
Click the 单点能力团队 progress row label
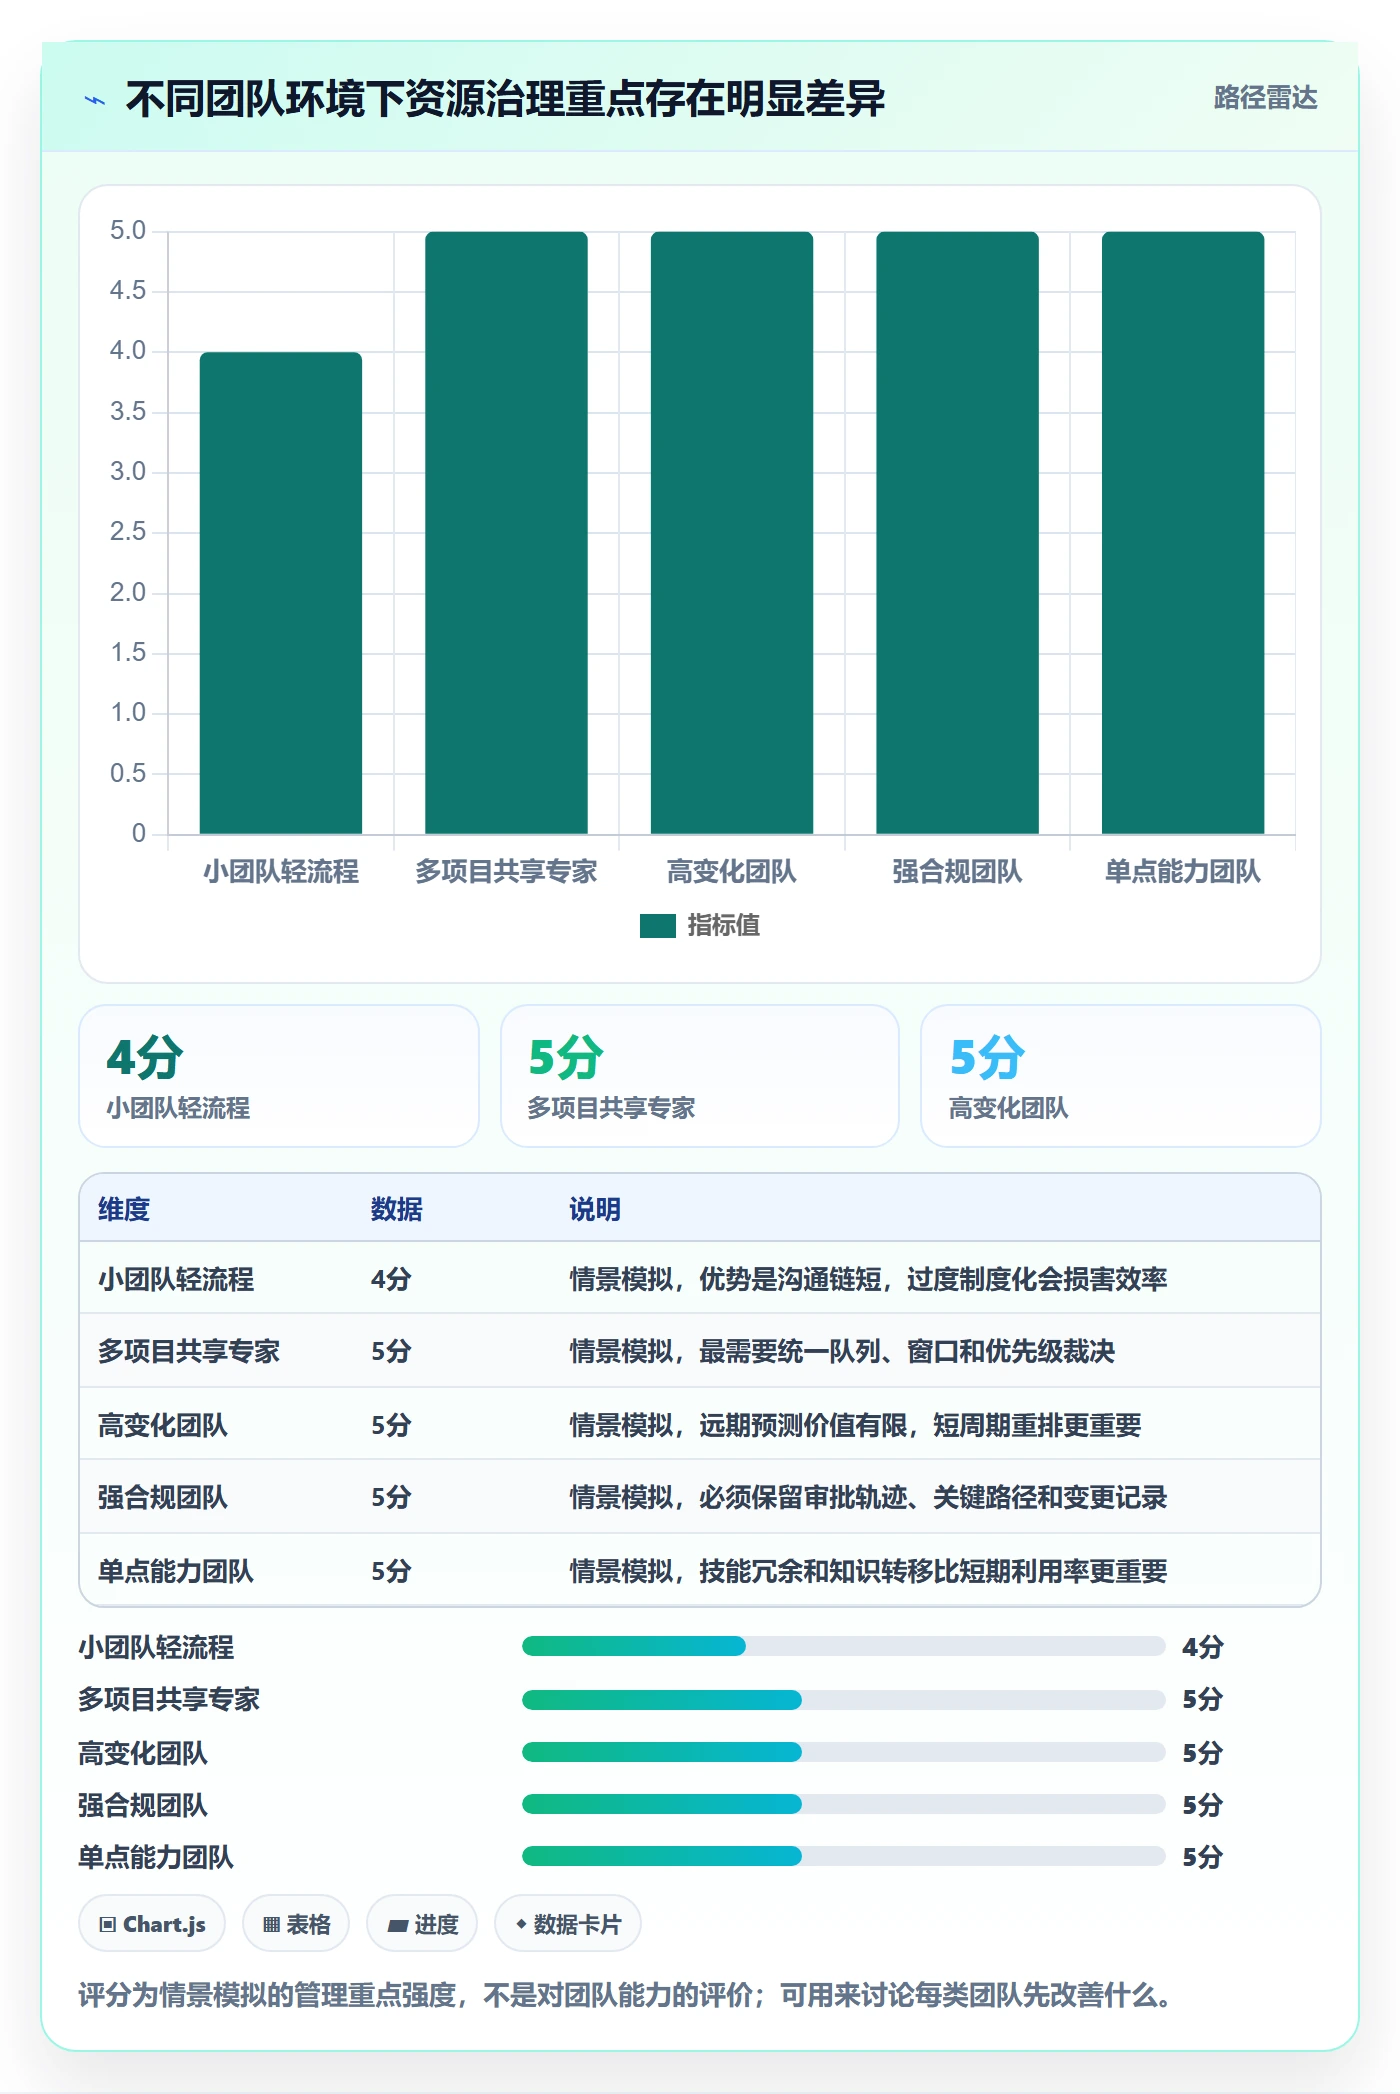point(156,1858)
